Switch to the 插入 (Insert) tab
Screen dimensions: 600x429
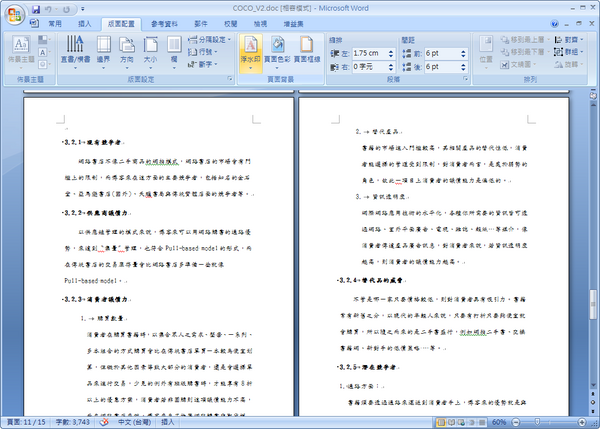(85, 24)
